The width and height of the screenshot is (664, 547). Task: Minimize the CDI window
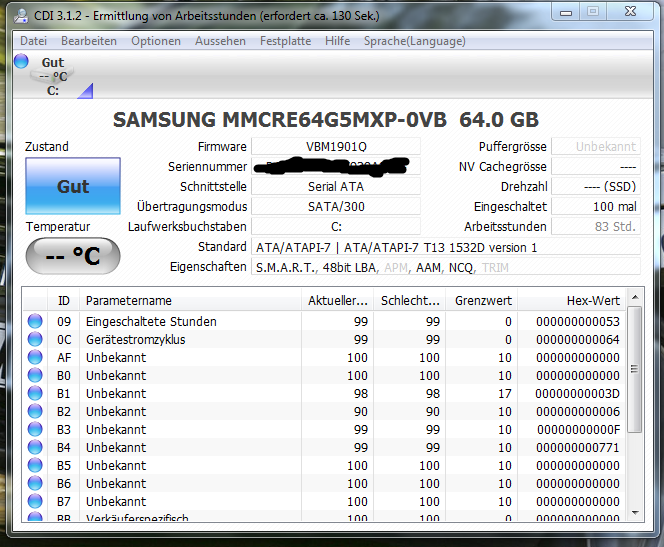coord(566,12)
